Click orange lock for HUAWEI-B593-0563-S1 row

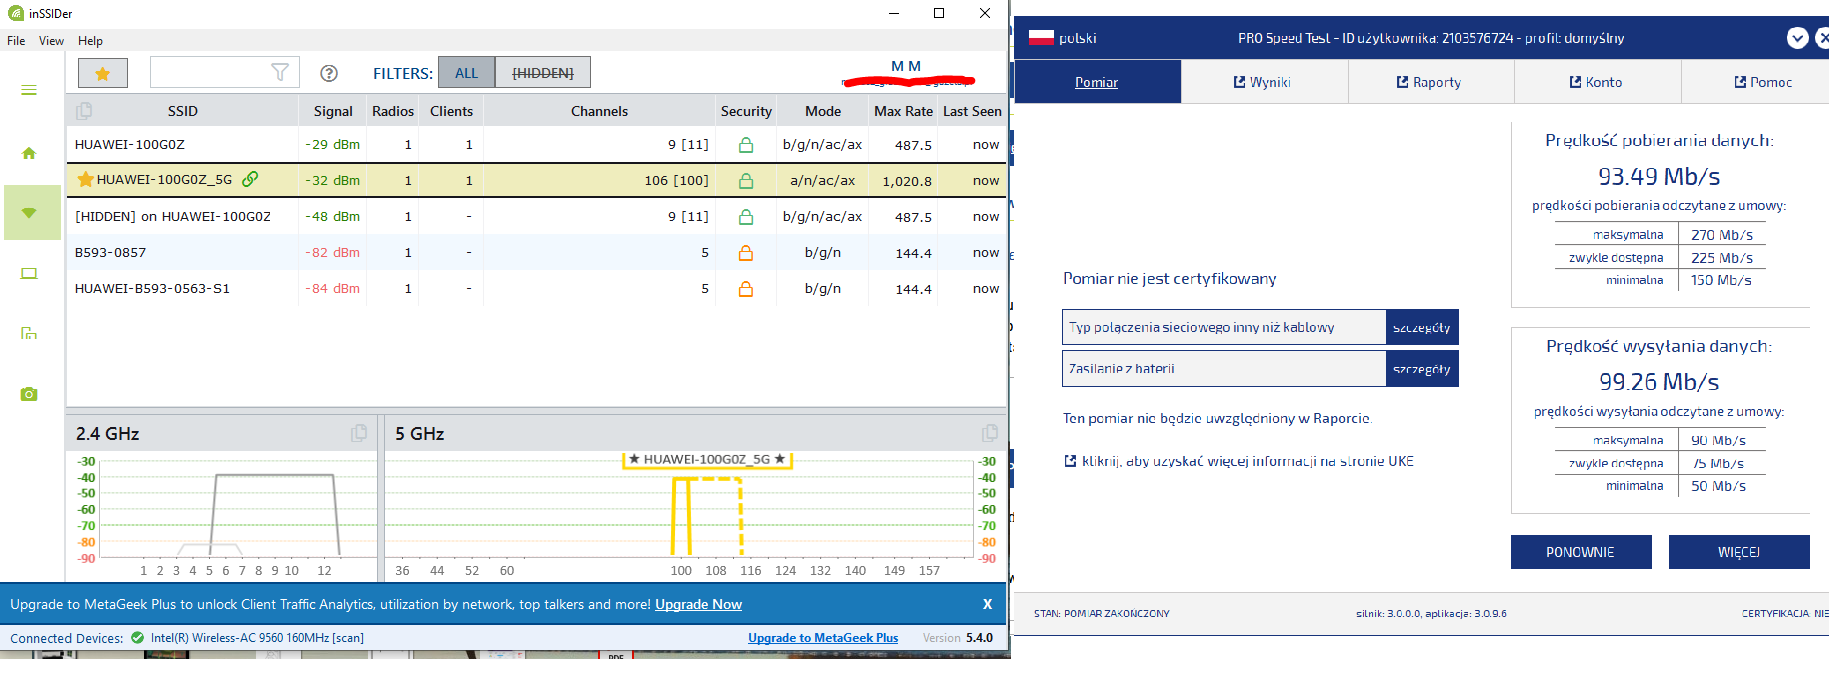click(746, 289)
